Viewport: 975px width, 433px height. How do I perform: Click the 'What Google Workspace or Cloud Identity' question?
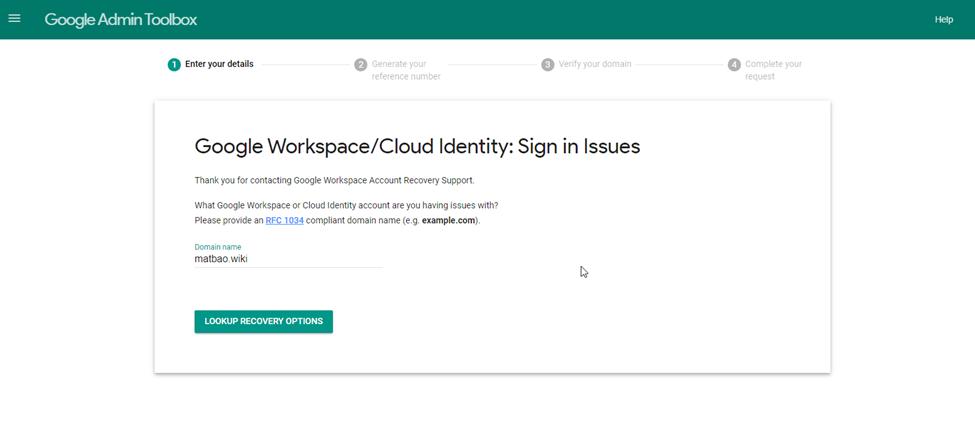pos(346,205)
